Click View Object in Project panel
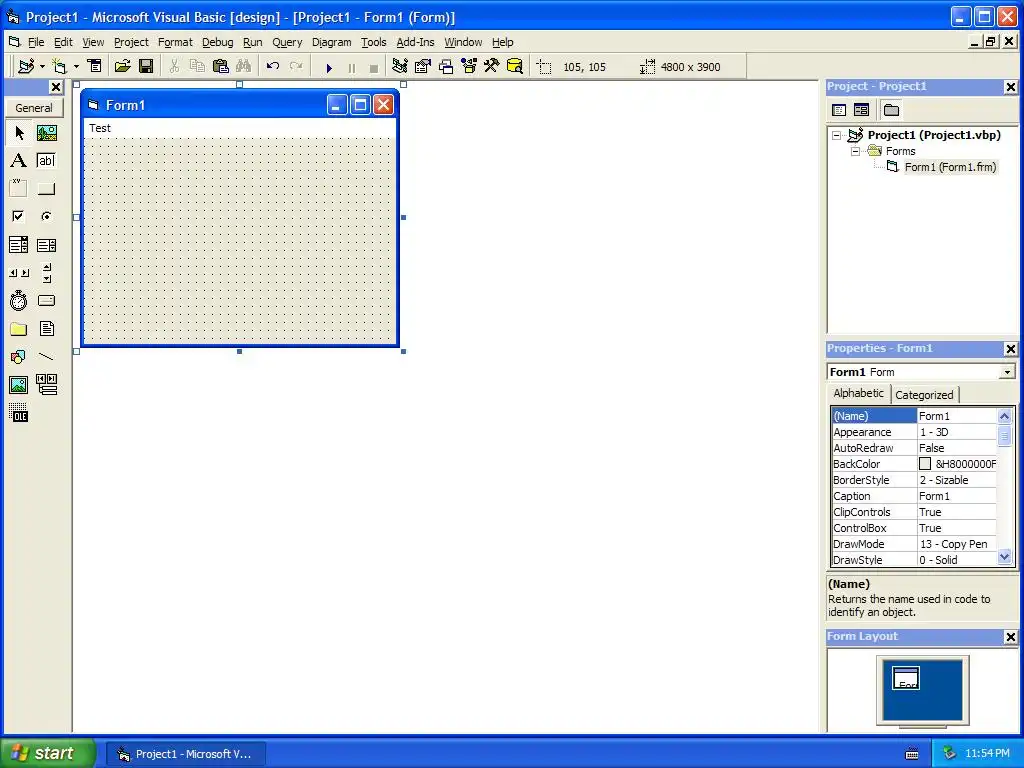Image resolution: width=1024 pixels, height=768 pixels. click(x=861, y=110)
